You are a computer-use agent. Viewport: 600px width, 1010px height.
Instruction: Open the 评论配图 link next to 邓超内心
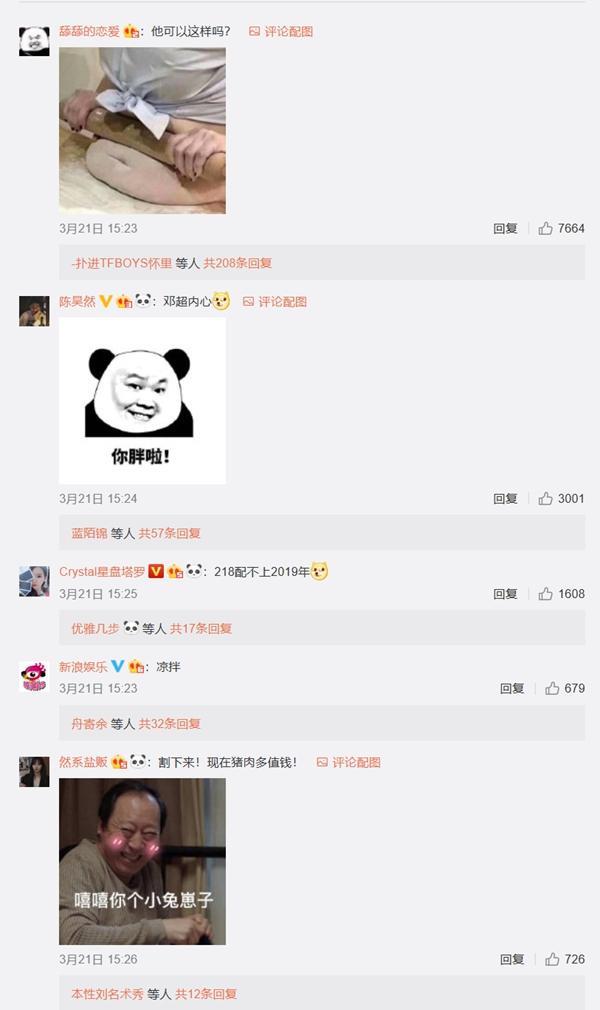click(275, 301)
